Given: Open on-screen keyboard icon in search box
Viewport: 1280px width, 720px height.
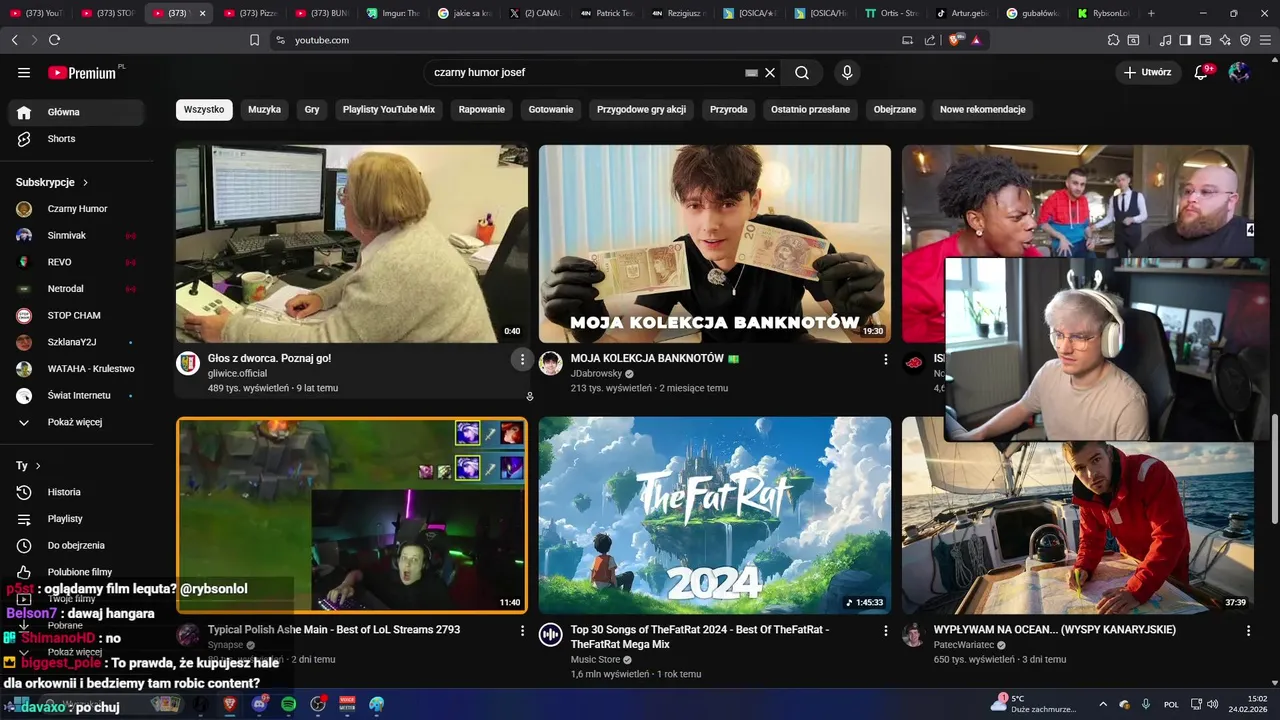Looking at the screenshot, I should (751, 73).
